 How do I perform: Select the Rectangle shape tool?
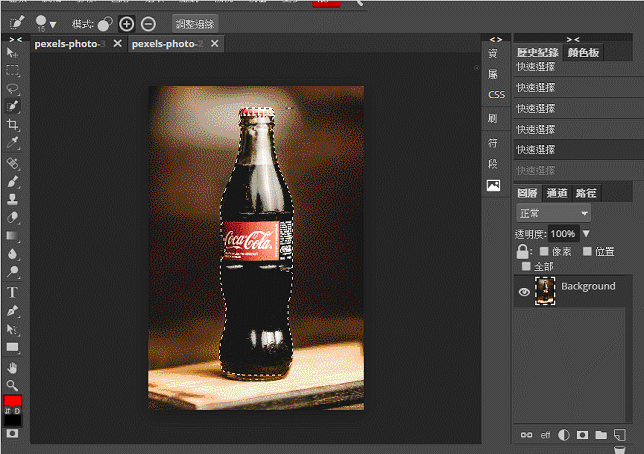pyautogui.click(x=12, y=347)
